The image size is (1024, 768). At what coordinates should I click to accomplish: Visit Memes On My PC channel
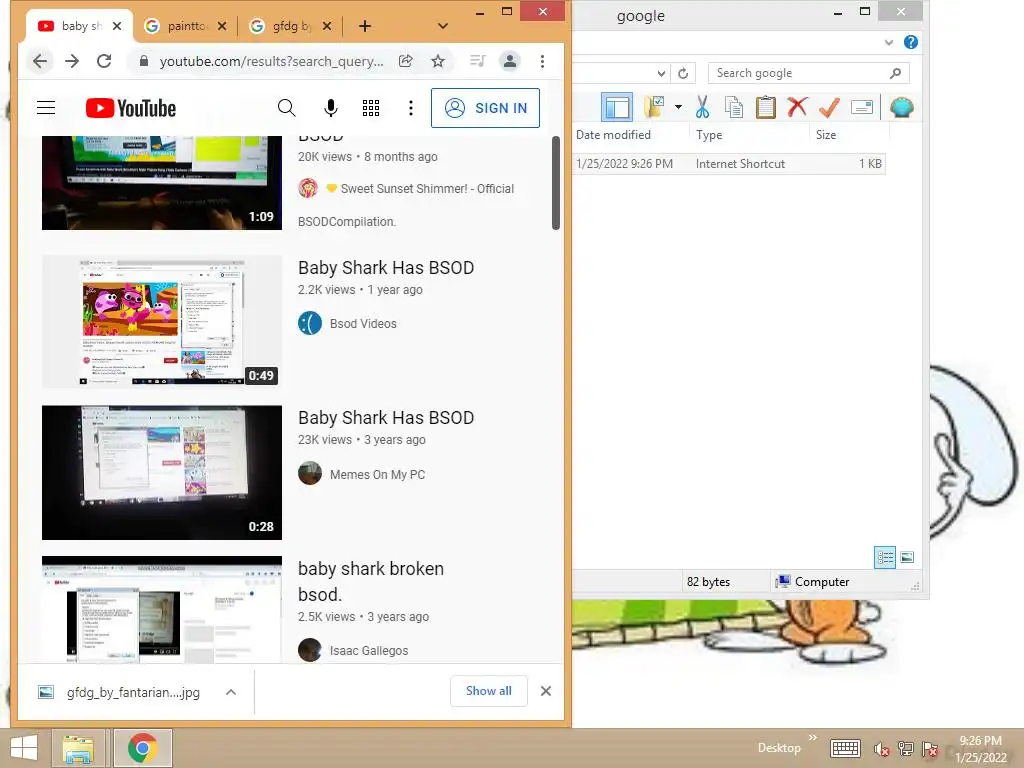[377, 475]
